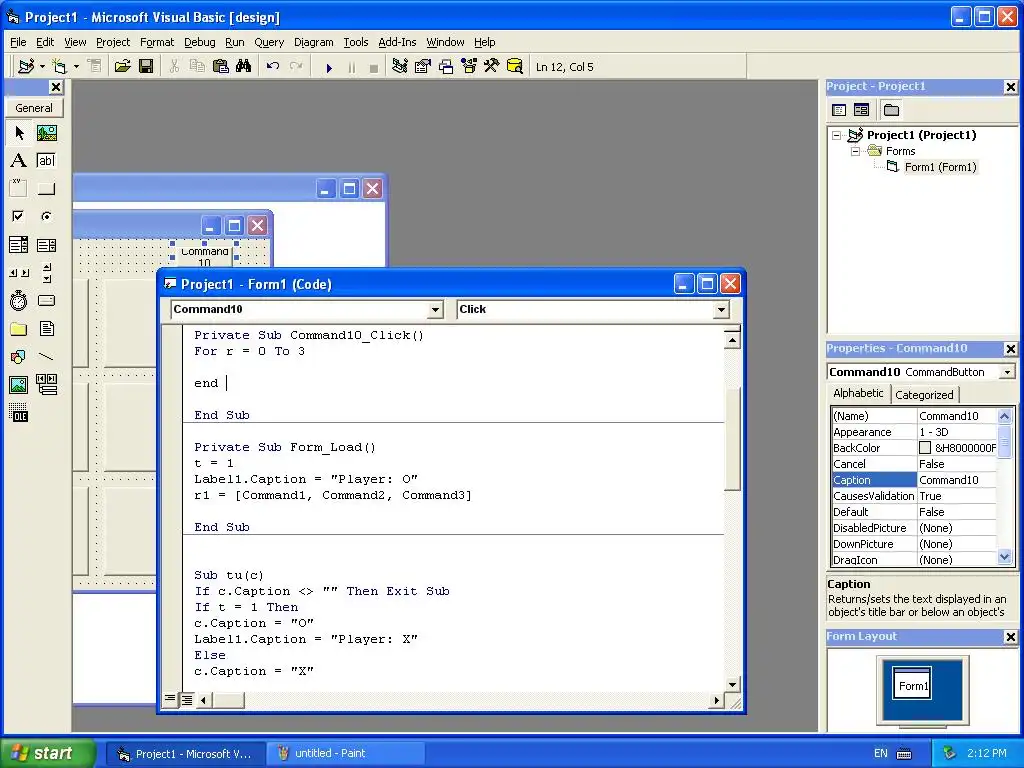Collapse the Forms folder node
The width and height of the screenshot is (1024, 768).
pos(856,152)
